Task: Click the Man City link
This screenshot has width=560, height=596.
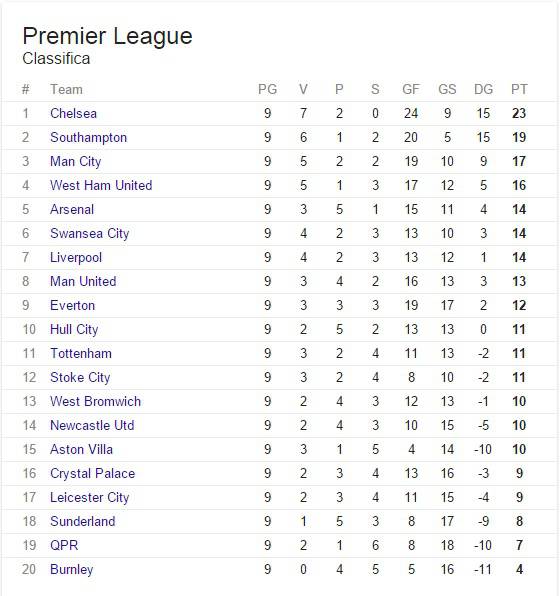Action: 76,161
